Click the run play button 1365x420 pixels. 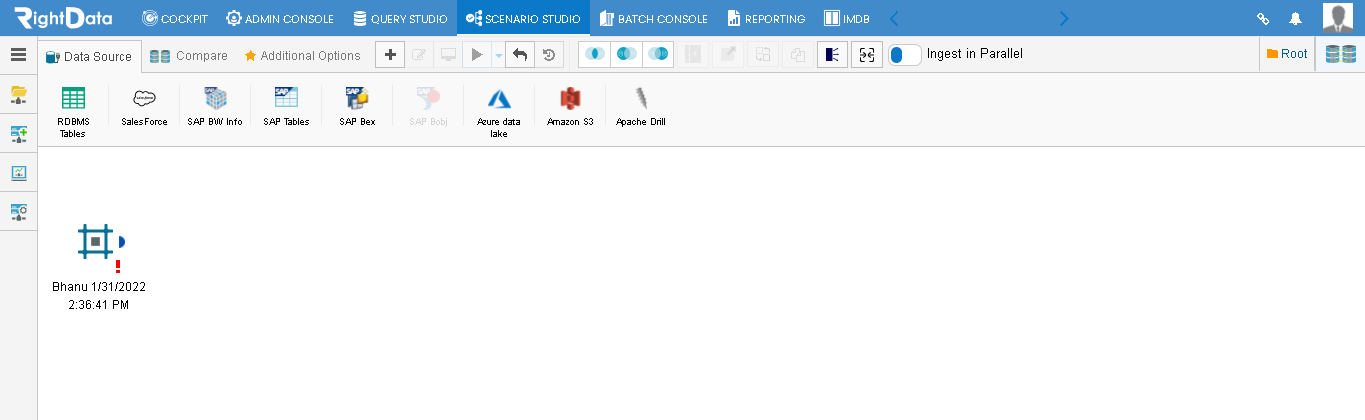coord(478,55)
